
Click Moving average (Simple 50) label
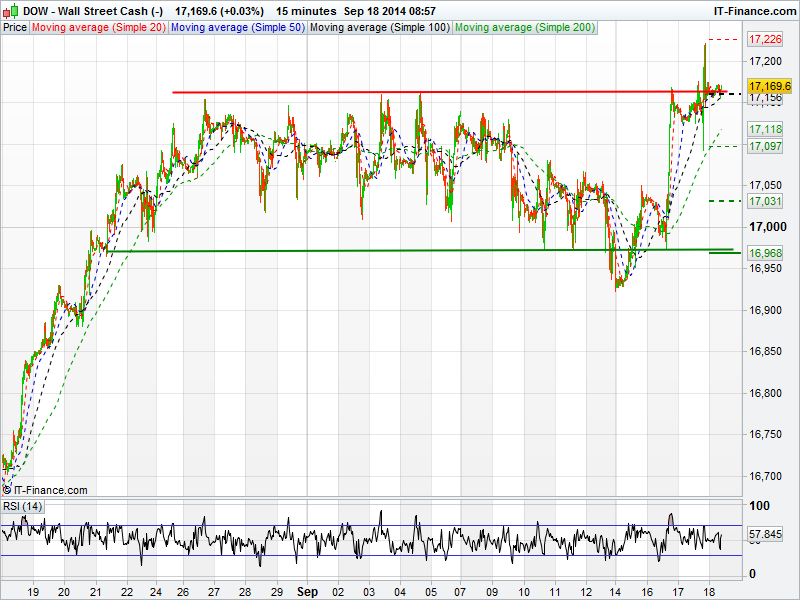coord(237,28)
